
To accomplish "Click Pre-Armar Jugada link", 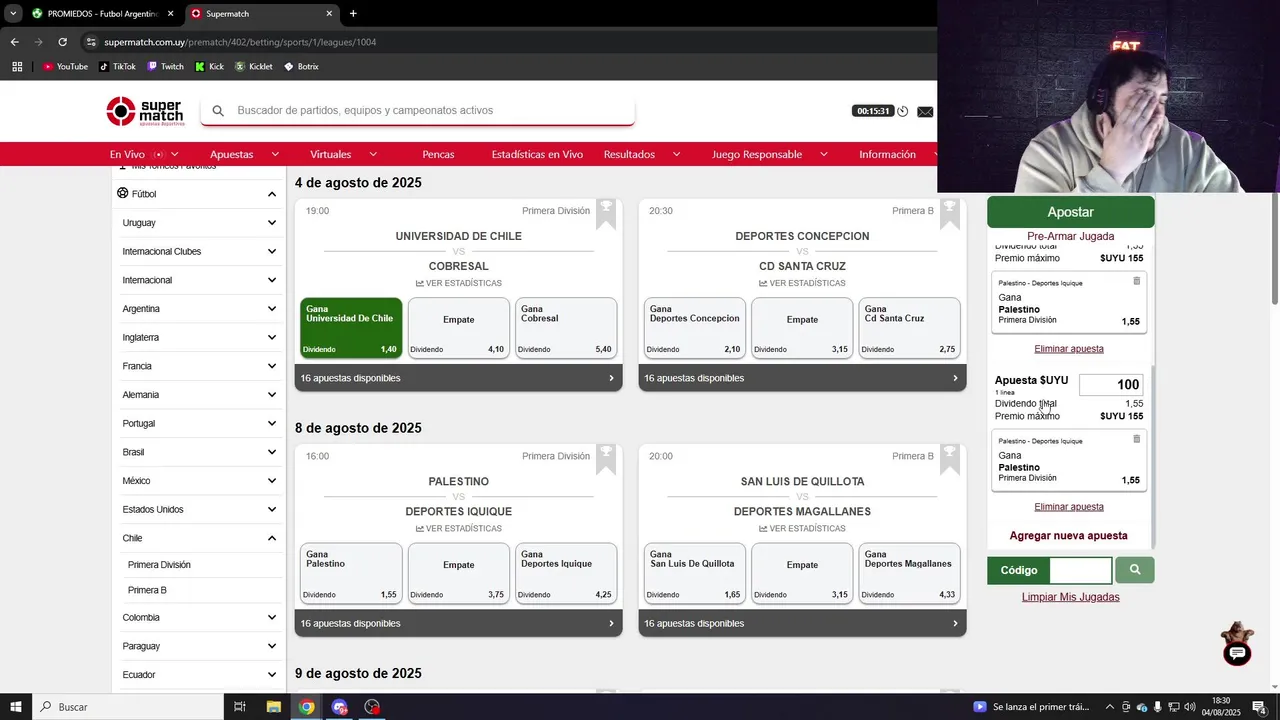I will [1070, 236].
